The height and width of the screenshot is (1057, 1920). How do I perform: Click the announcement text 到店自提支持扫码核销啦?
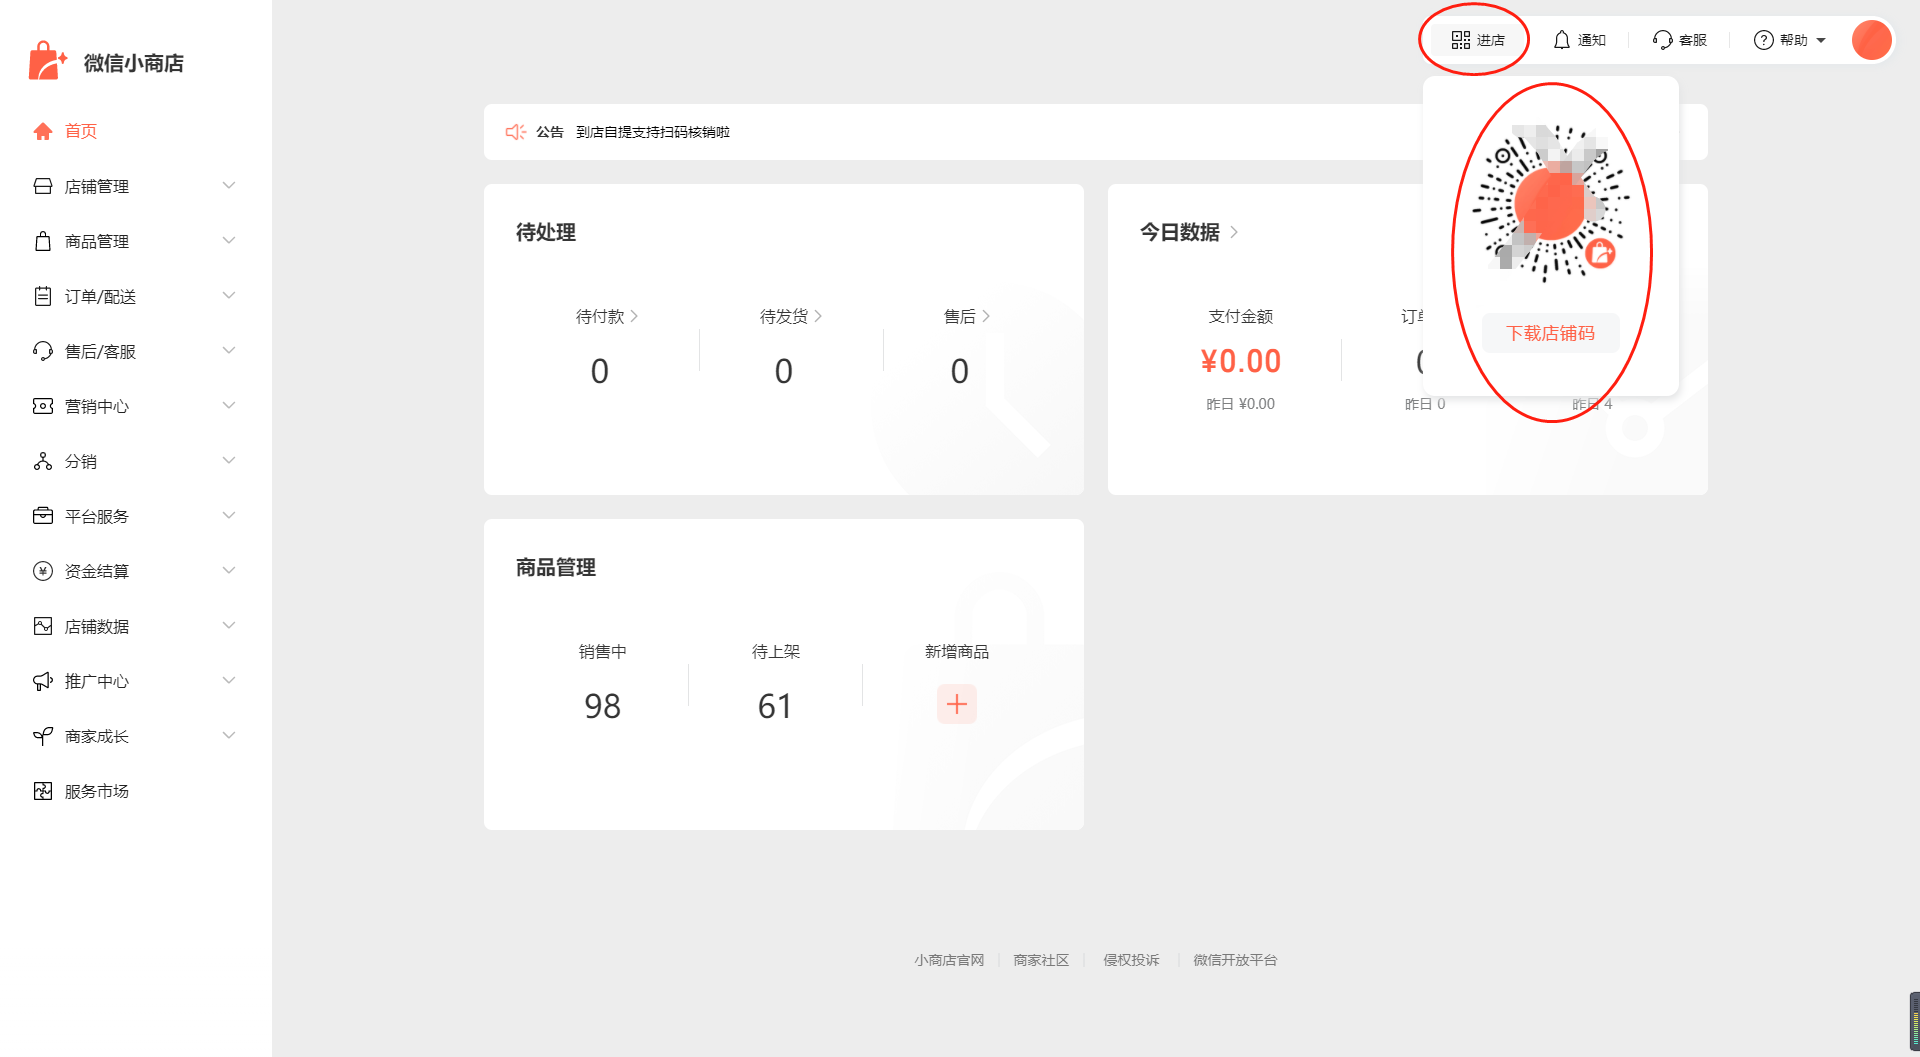point(653,132)
